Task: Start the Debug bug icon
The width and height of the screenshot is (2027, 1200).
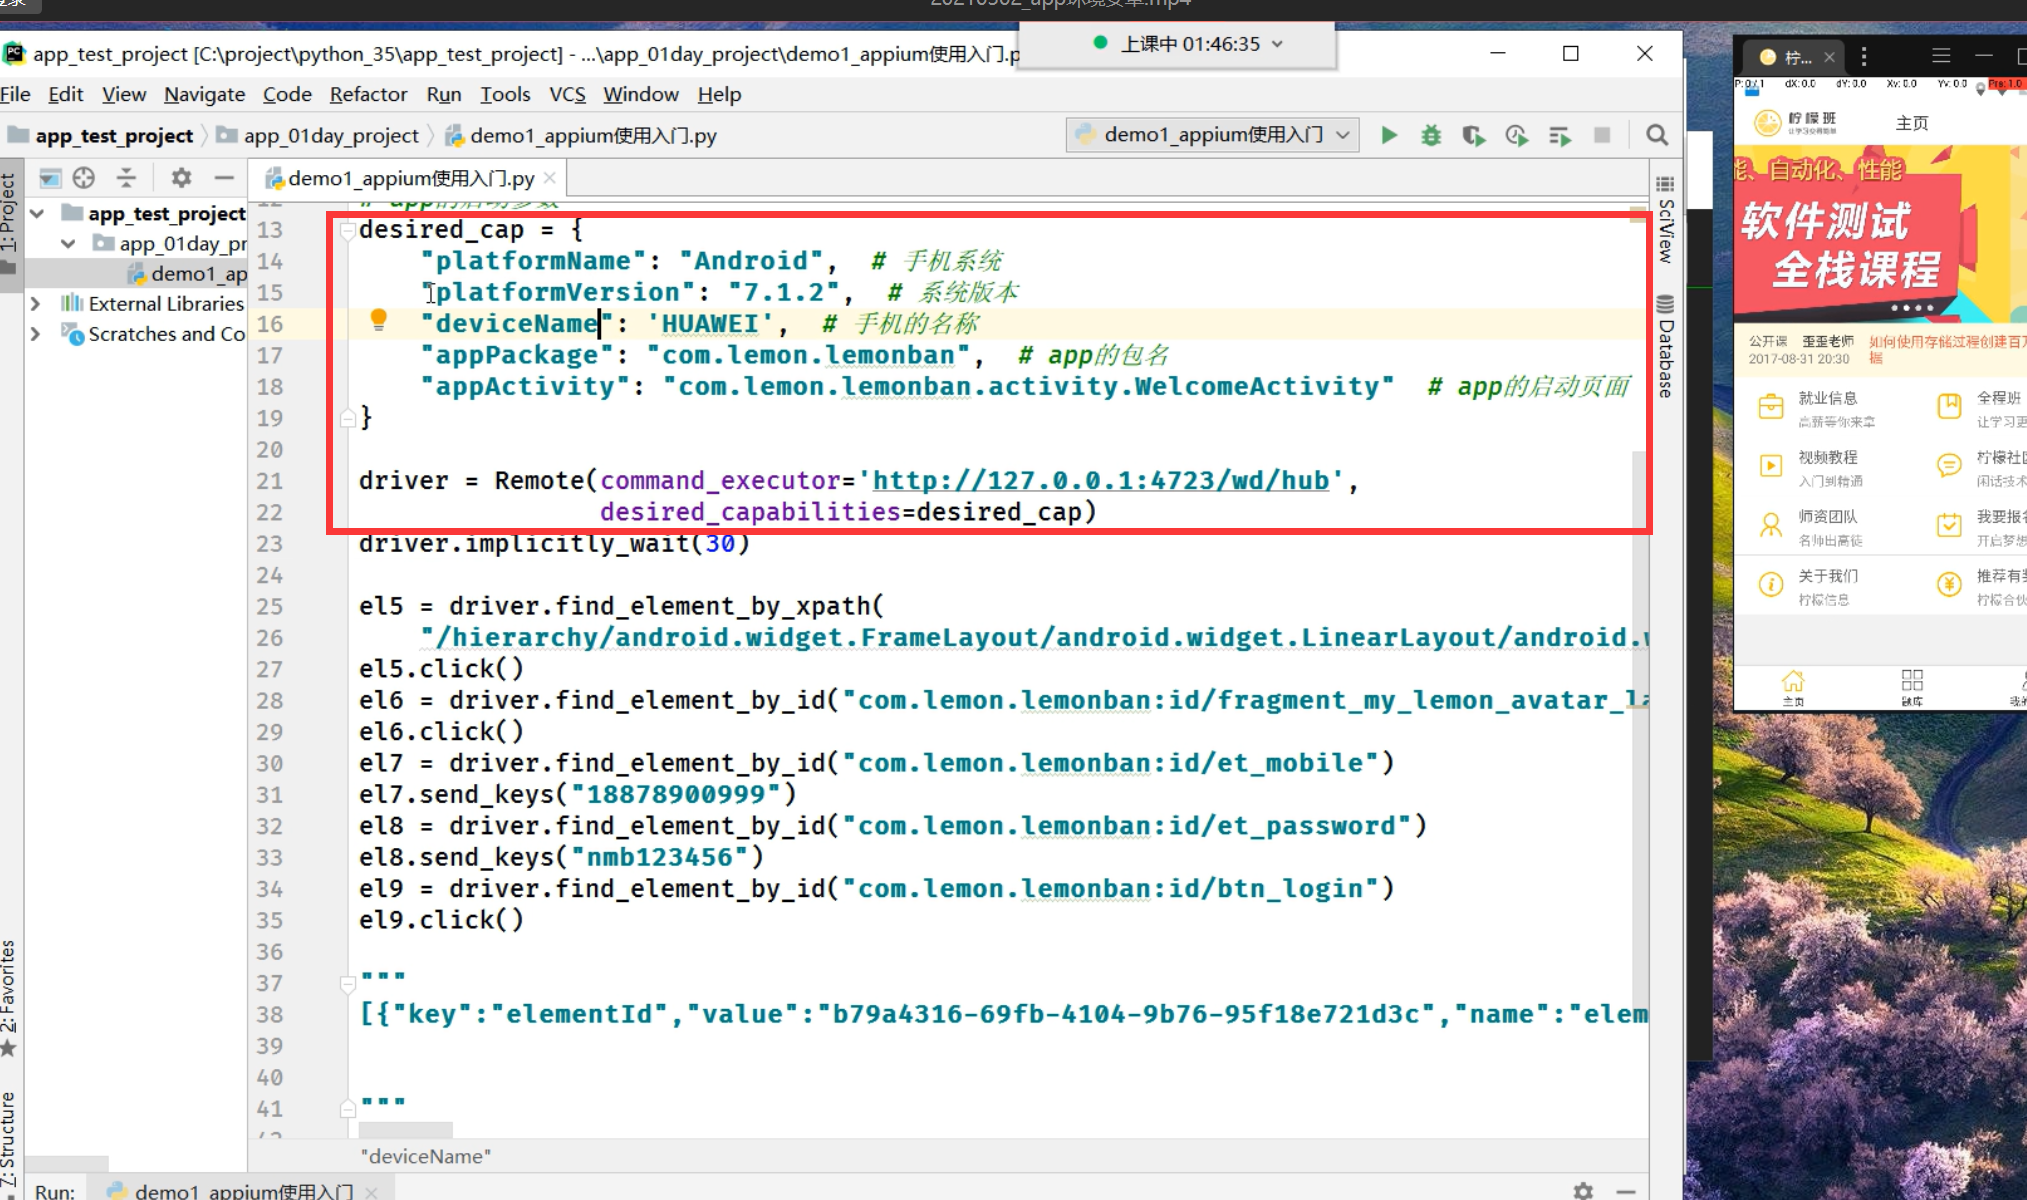Action: [x=1431, y=135]
